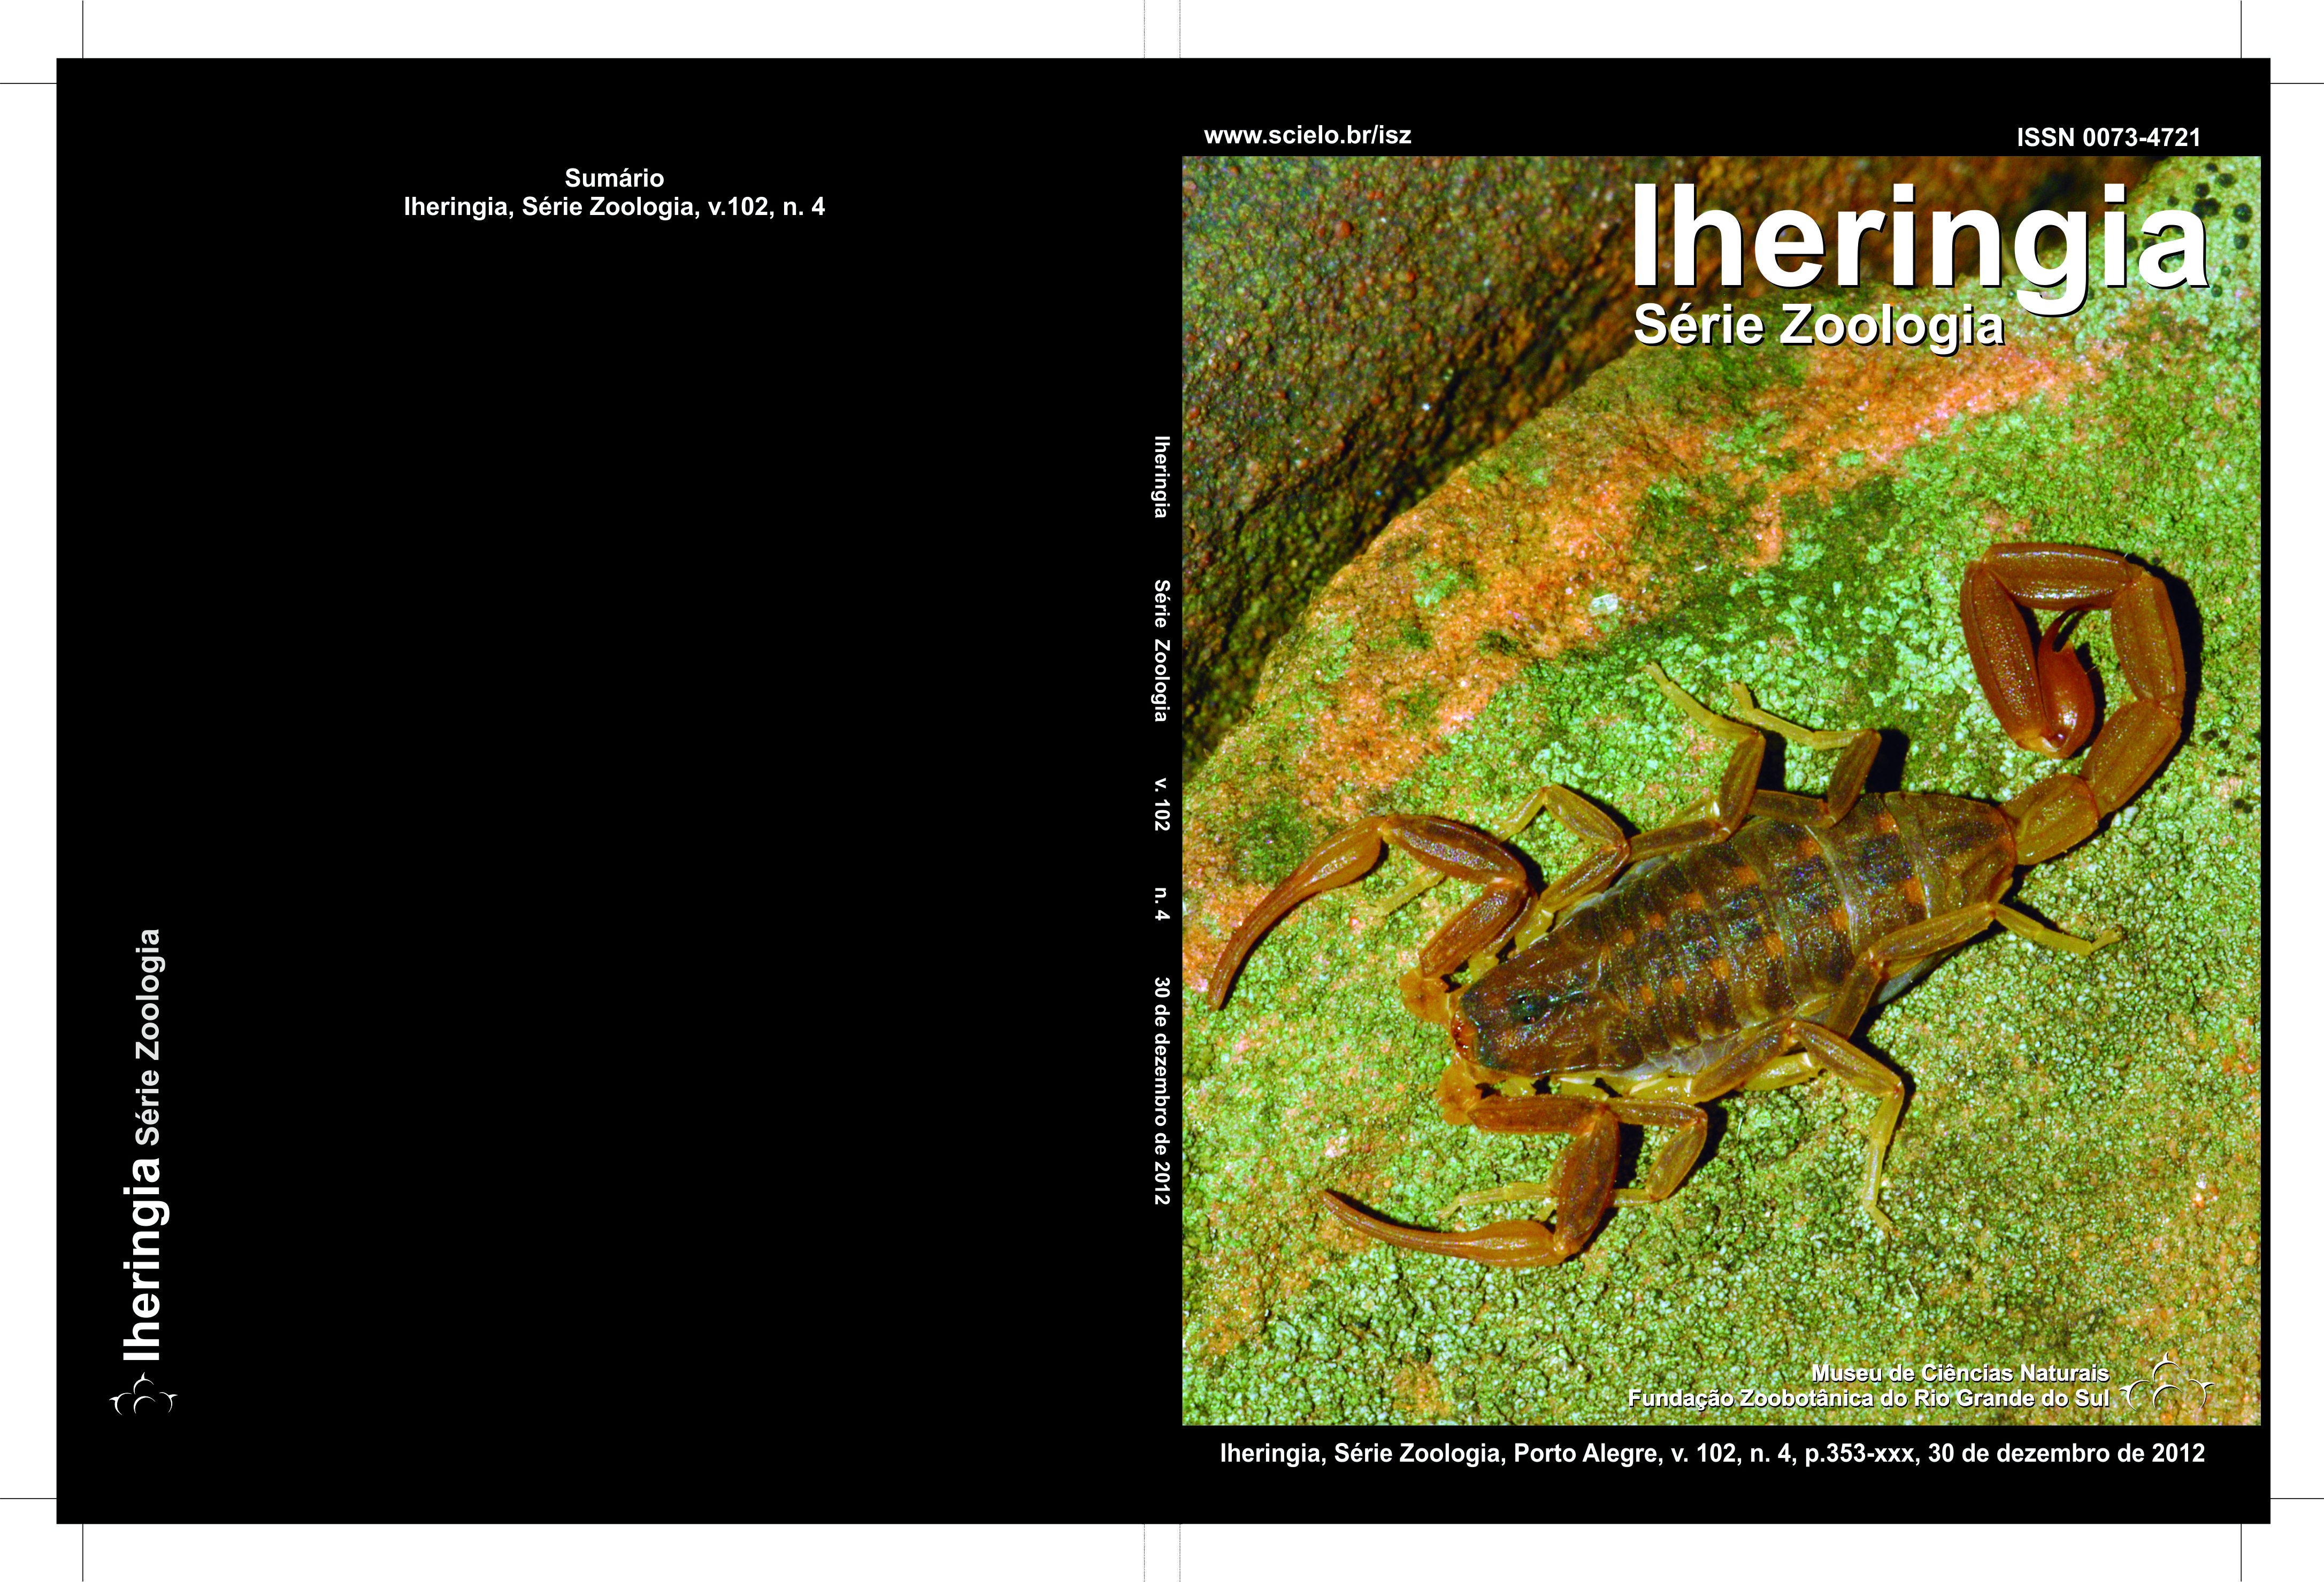Click the www.scielo.br/isz web address
The height and width of the screenshot is (1582, 2324).
click(x=1307, y=136)
